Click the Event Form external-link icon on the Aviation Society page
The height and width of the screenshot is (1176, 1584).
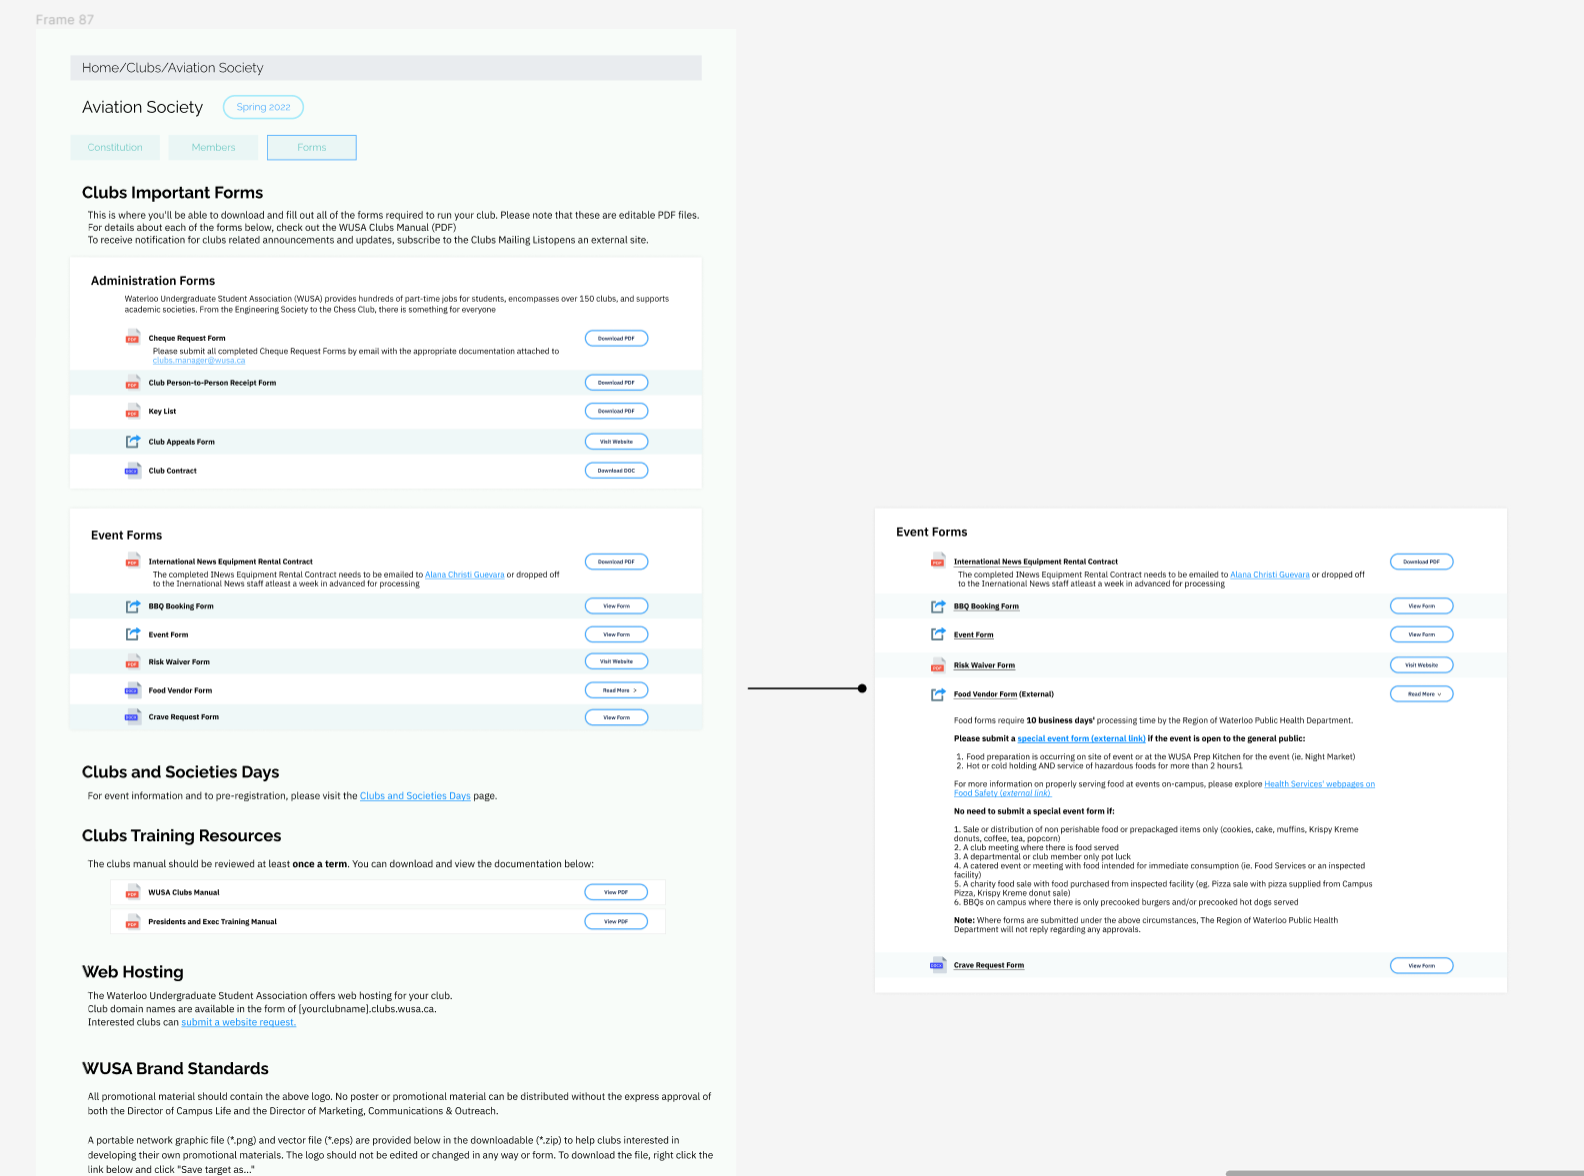point(132,634)
